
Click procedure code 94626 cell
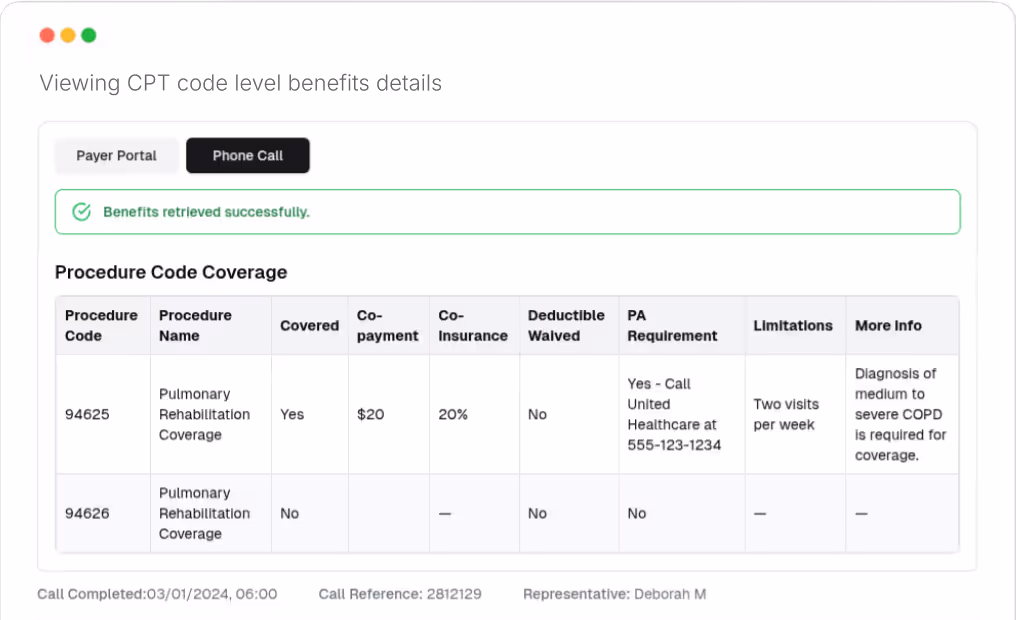click(87, 513)
